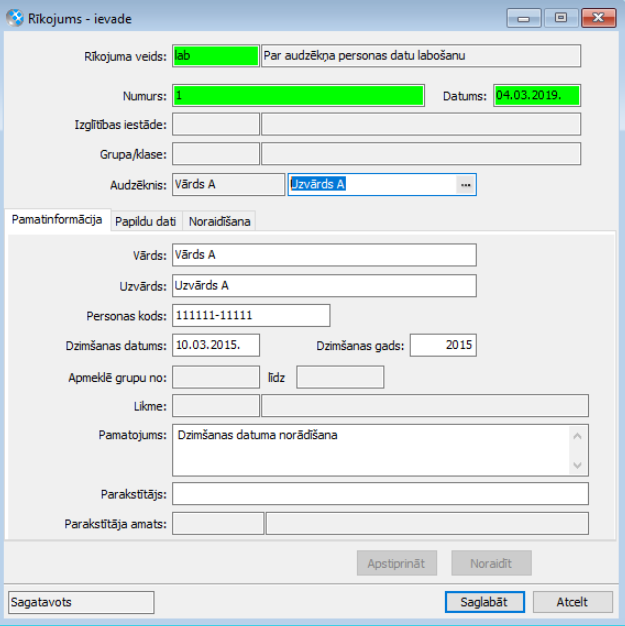Click Pamatojums scrollbar up arrow
This screenshot has height=626, width=625.
577,436
